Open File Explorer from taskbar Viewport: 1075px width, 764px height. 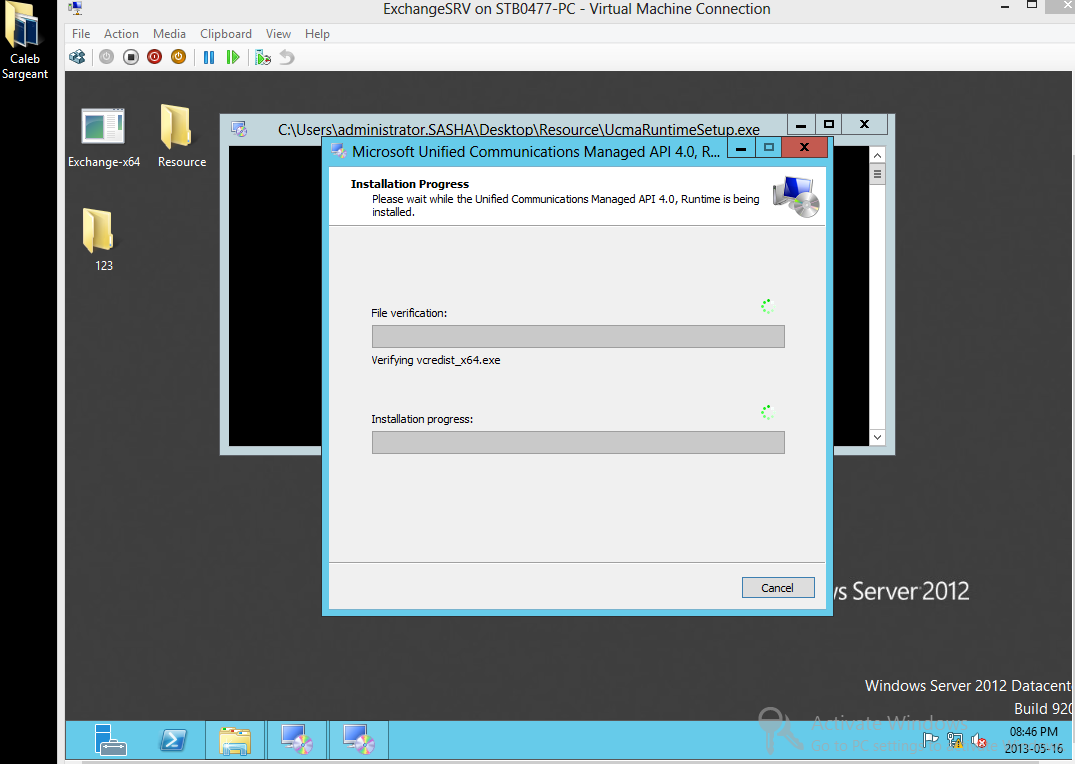(x=234, y=740)
